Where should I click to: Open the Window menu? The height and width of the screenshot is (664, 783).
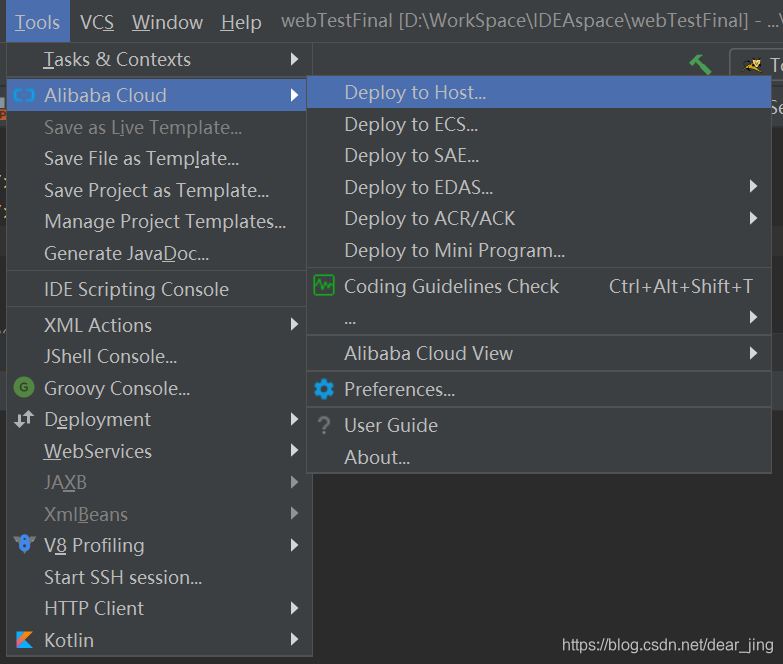coord(167,22)
